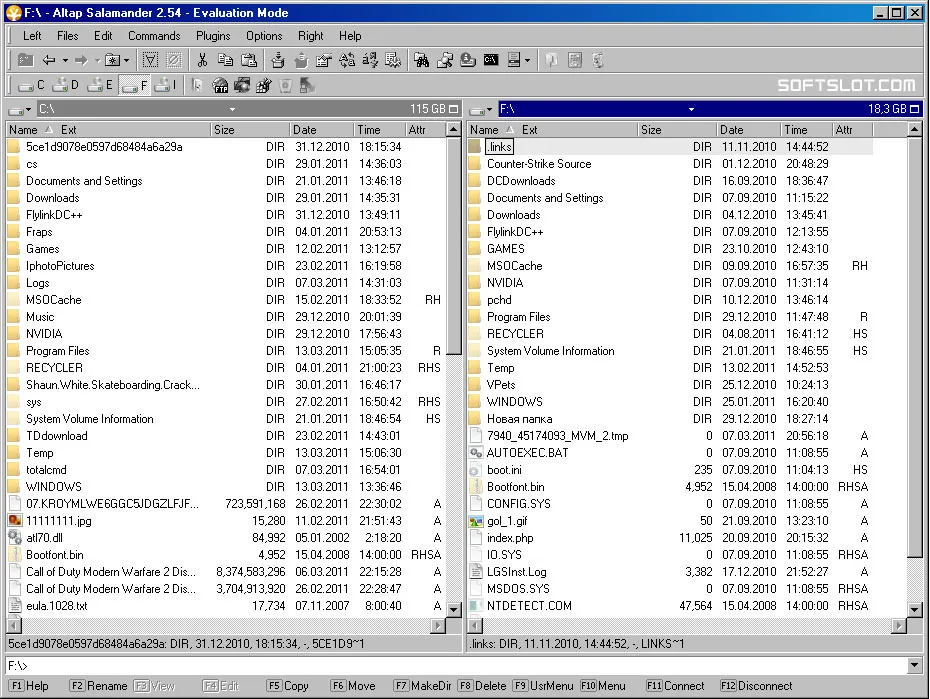Open the command shell toolbar icon
The width and height of the screenshot is (930, 699).
coord(491,60)
